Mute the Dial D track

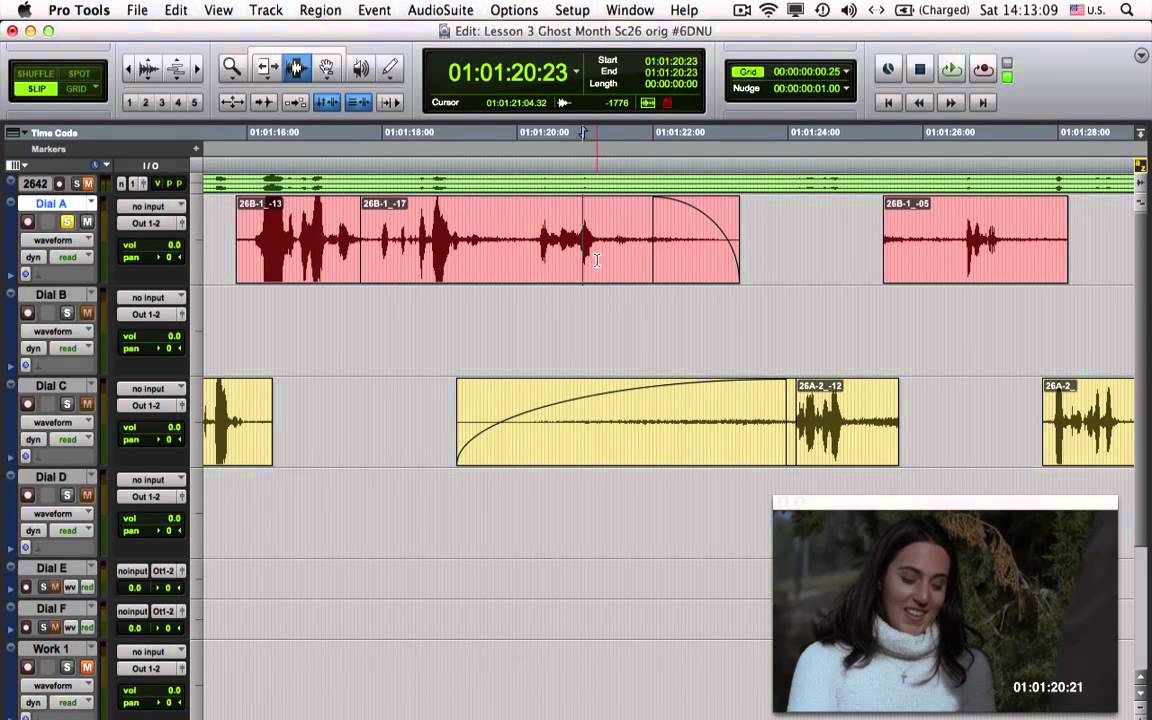[x=87, y=494]
